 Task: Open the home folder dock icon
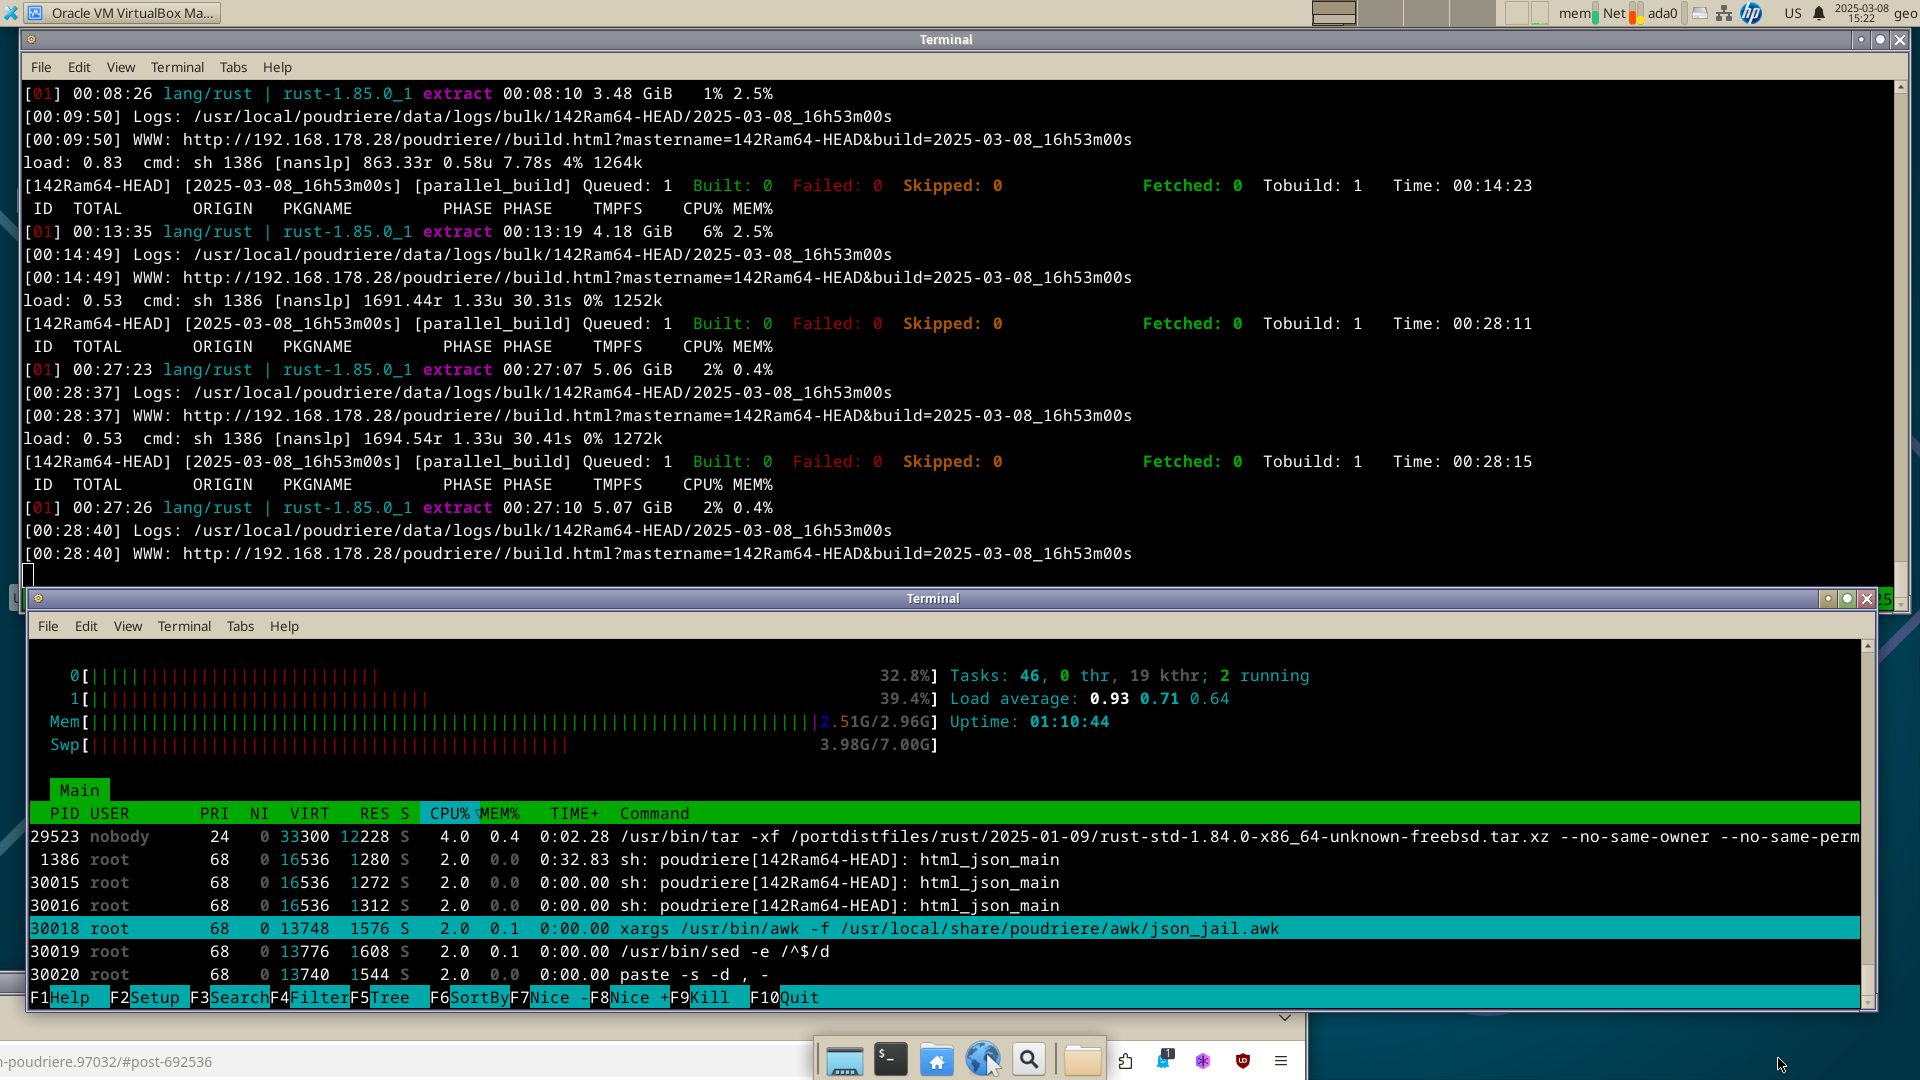point(936,1060)
